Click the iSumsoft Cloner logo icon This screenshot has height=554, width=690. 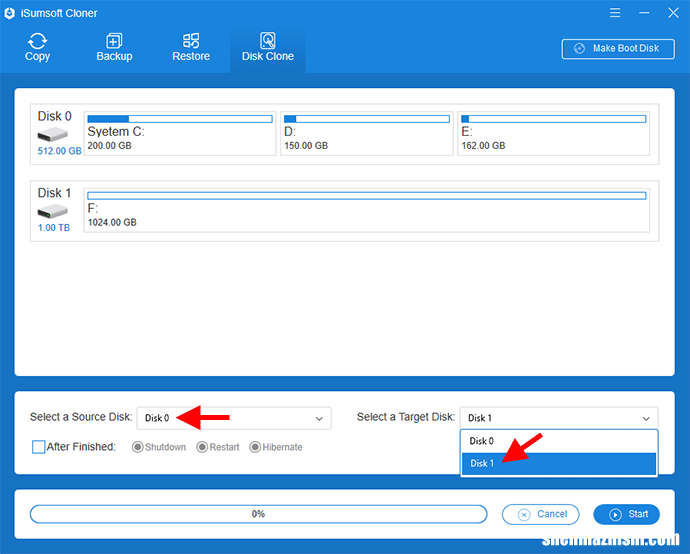10,13
